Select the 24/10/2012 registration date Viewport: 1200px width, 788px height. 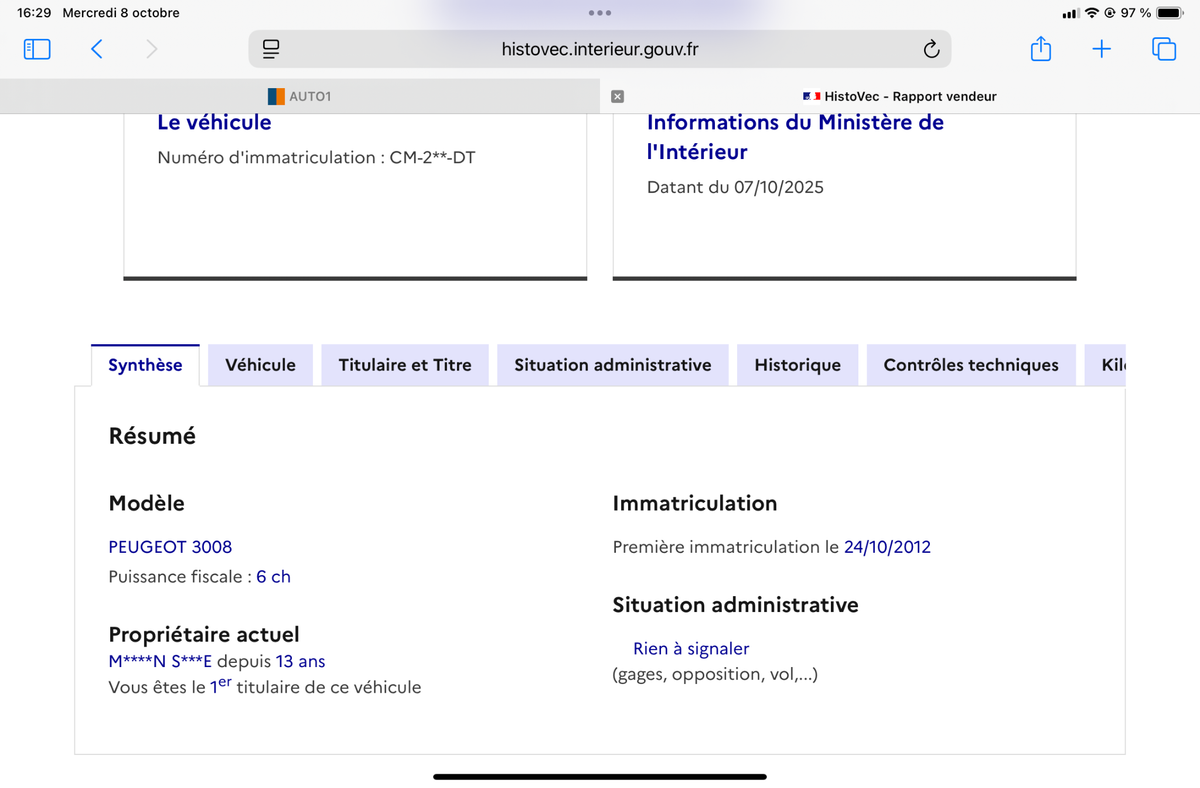tap(887, 547)
